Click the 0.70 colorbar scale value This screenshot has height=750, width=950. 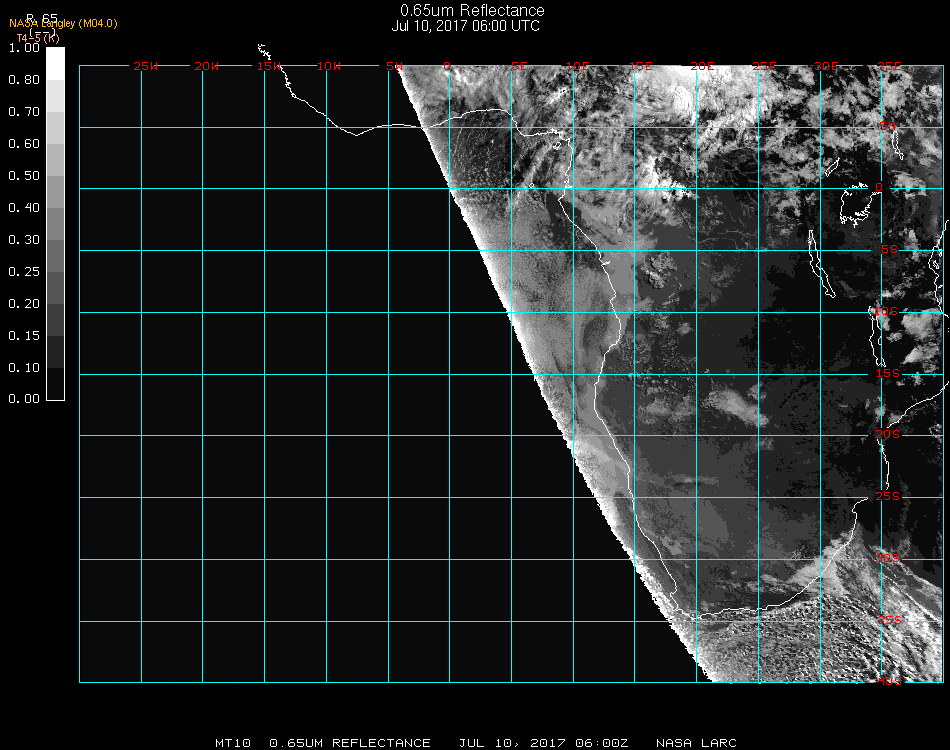24,112
